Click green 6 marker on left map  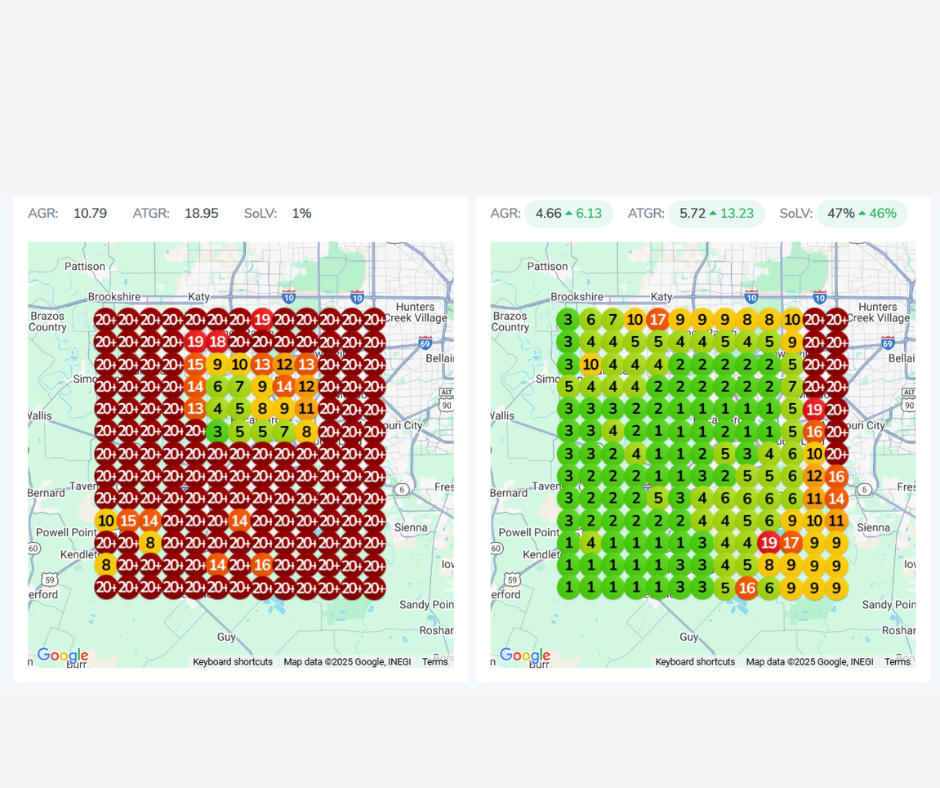pos(217,387)
